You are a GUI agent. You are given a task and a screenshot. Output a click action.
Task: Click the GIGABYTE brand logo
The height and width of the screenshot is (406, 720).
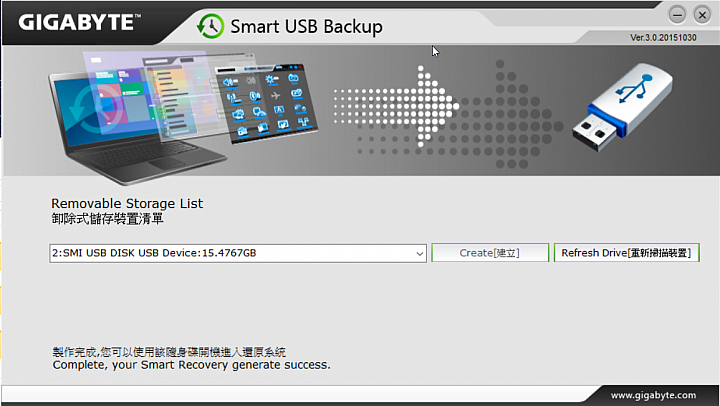pos(79,22)
